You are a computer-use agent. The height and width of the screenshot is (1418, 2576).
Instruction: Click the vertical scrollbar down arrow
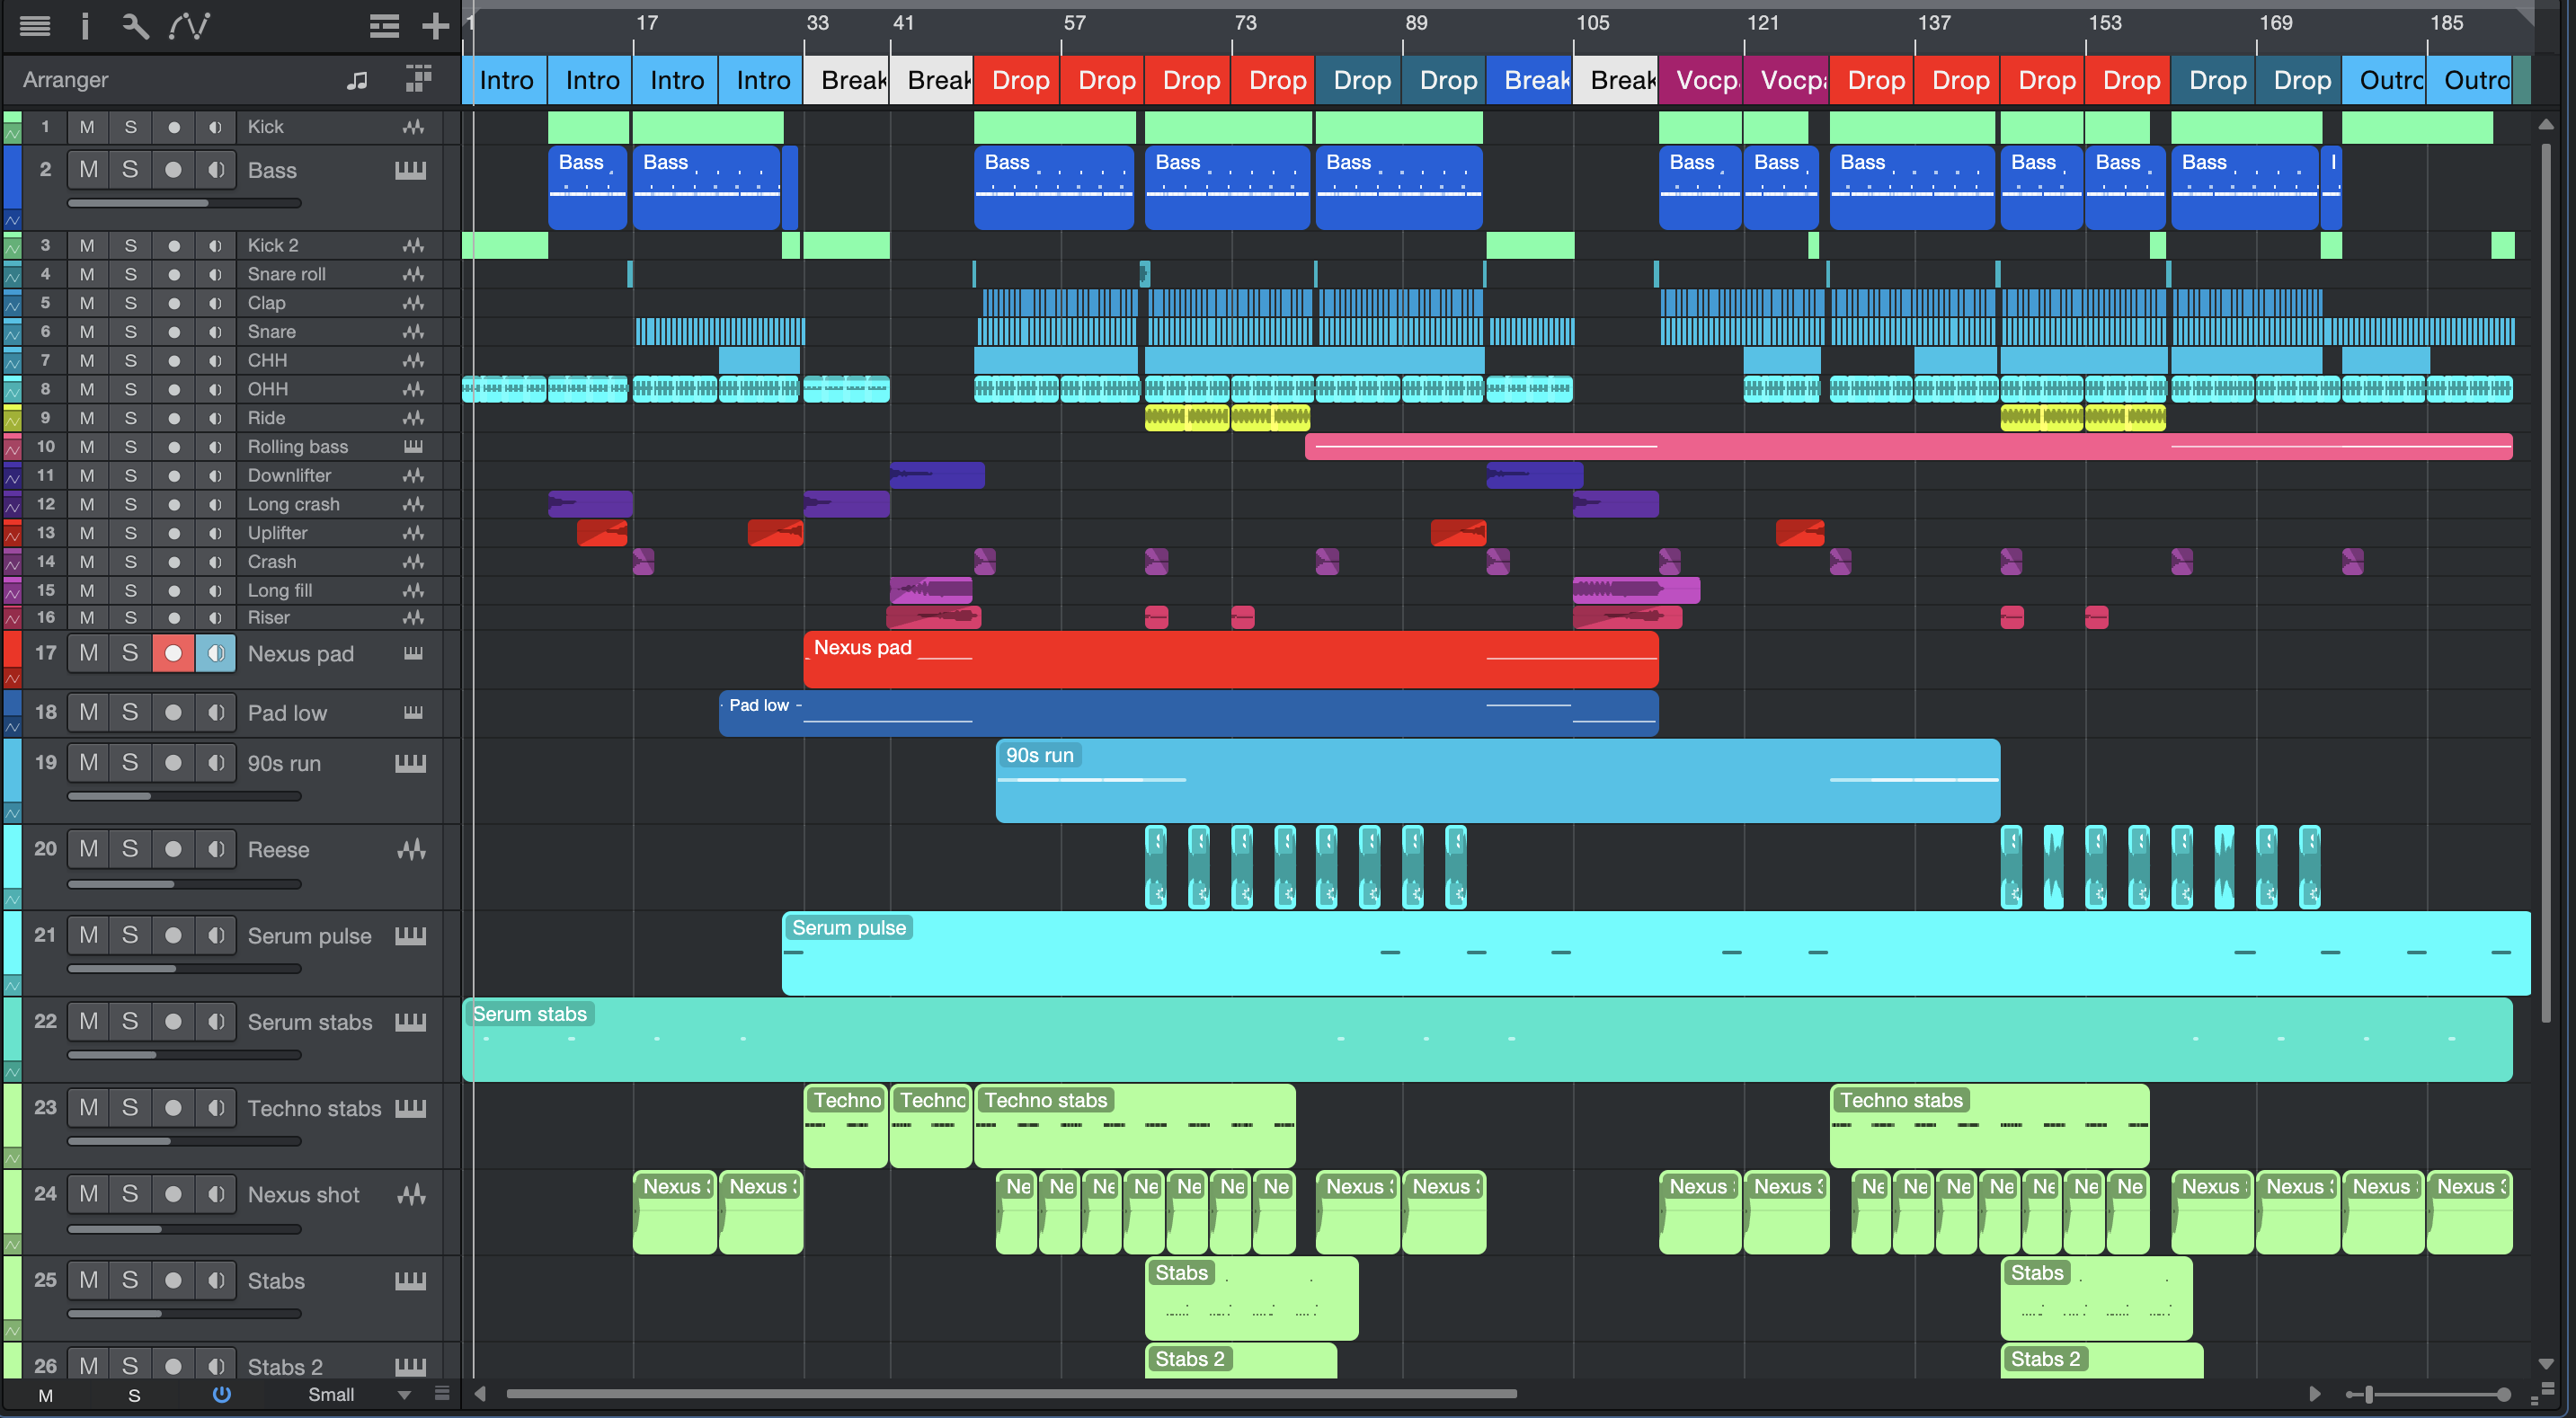point(2546,1364)
